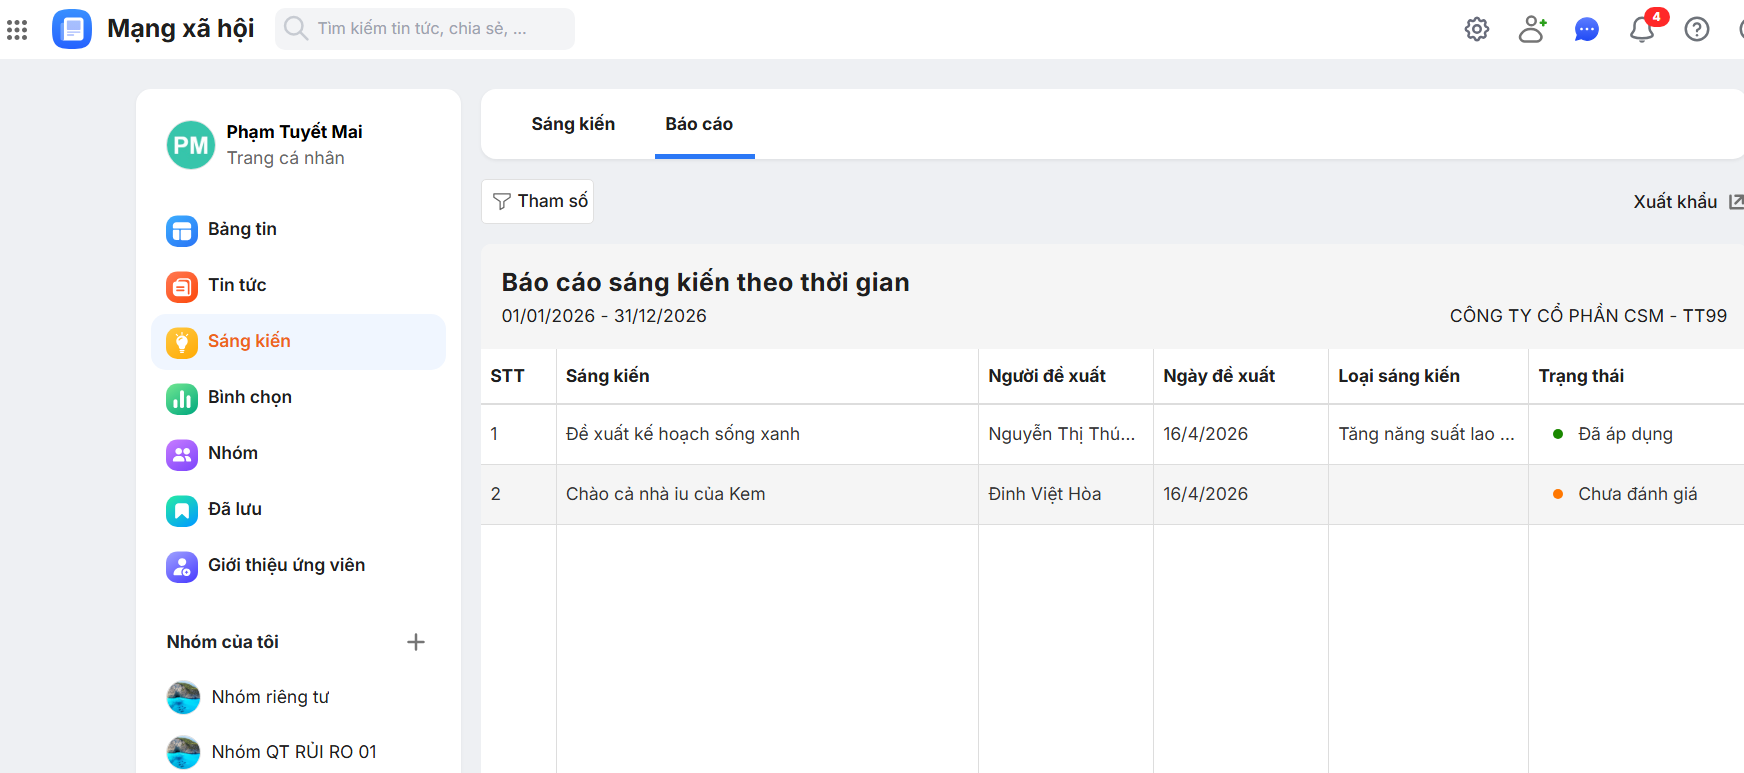
Task: Click the plus icon beside Nhóm của tôi
Action: click(416, 642)
